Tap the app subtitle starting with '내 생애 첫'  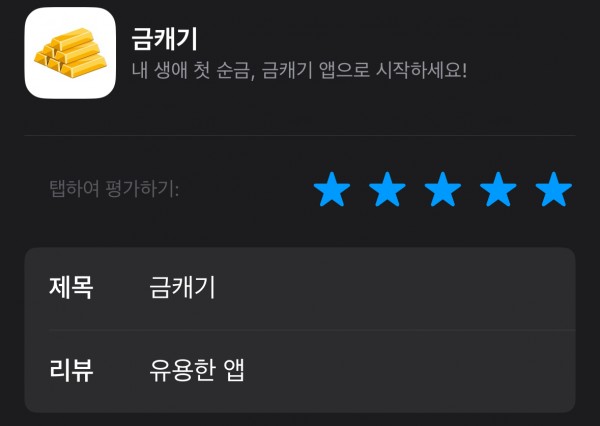point(299,70)
